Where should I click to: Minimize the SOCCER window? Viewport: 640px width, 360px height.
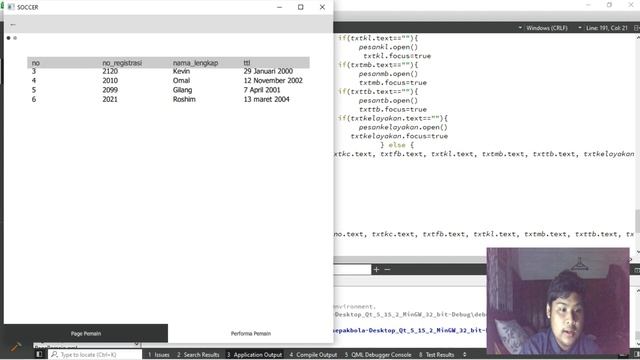(279, 7)
